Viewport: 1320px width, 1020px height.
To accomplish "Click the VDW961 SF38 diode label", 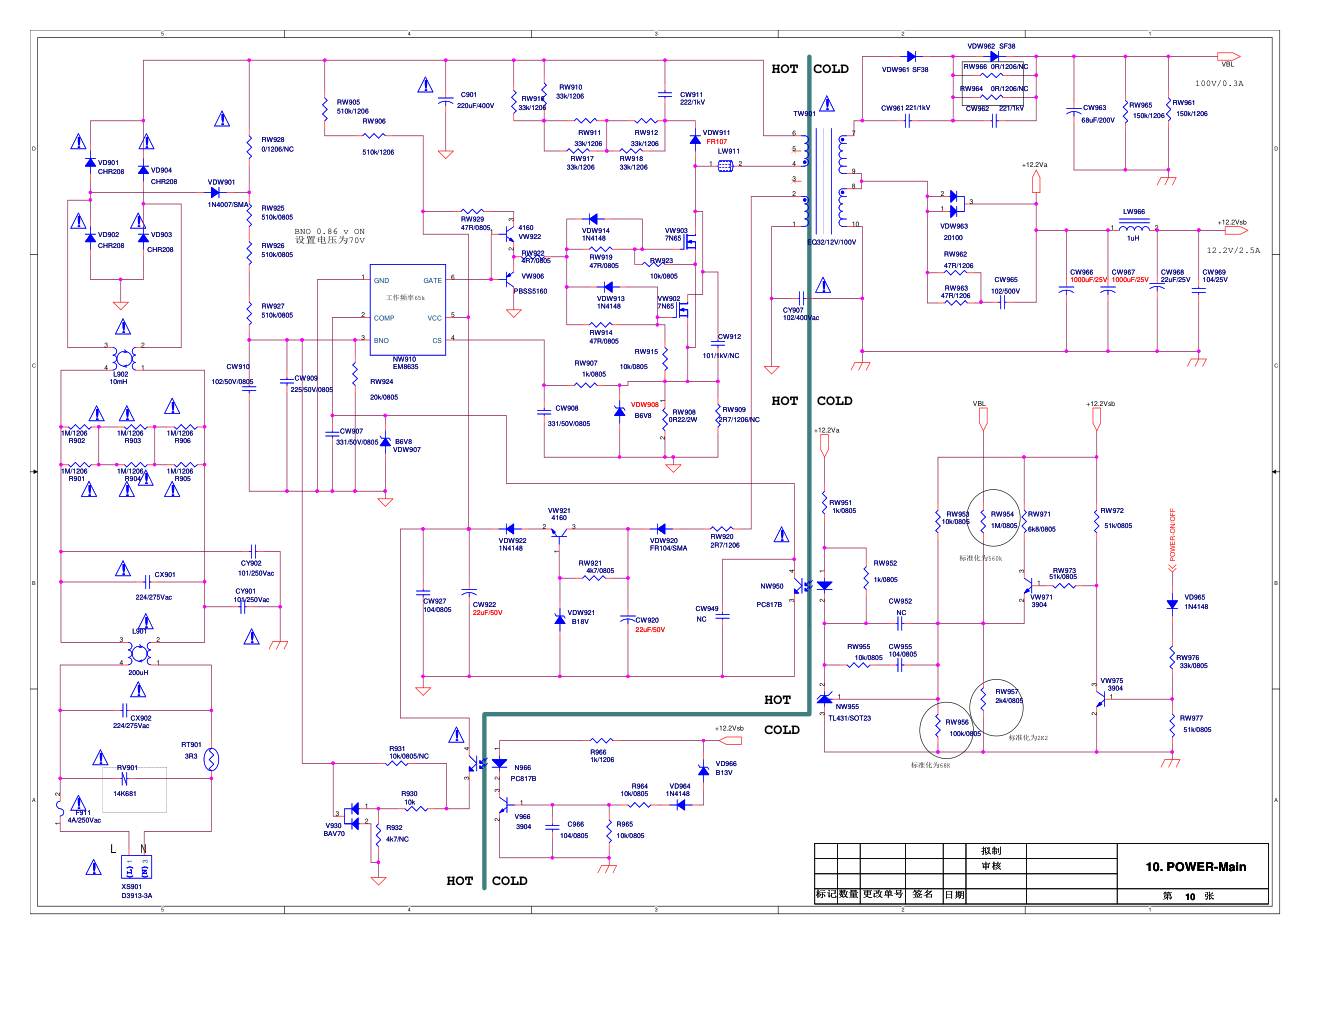I will point(905,70).
